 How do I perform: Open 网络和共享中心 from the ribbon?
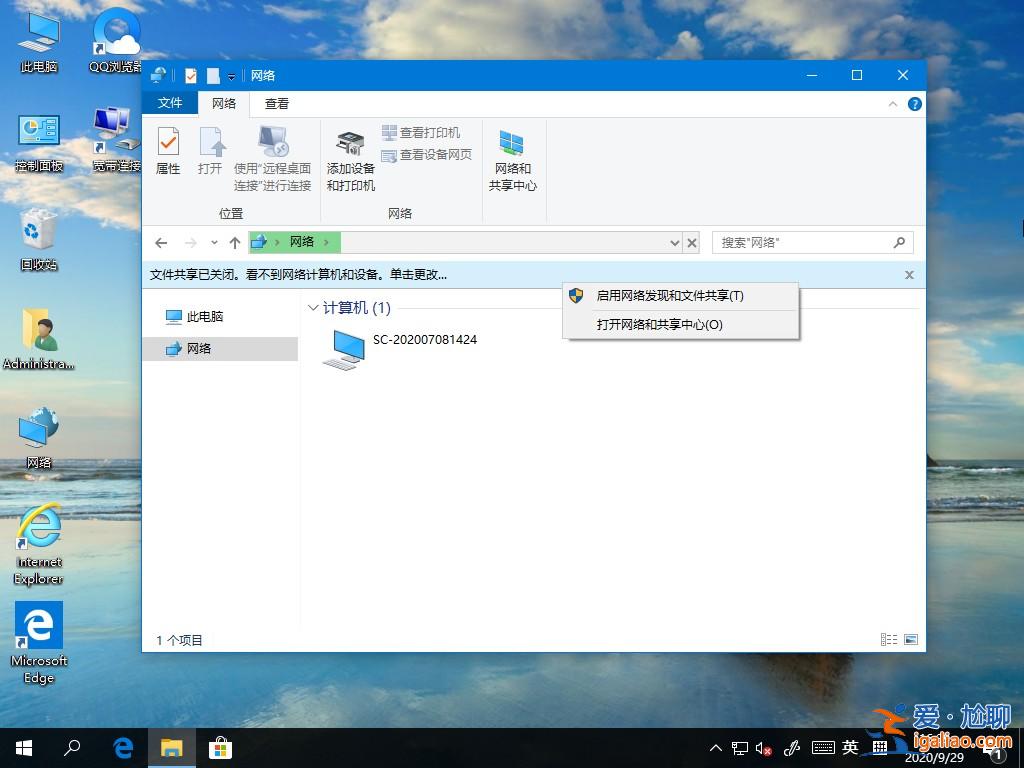click(x=513, y=155)
